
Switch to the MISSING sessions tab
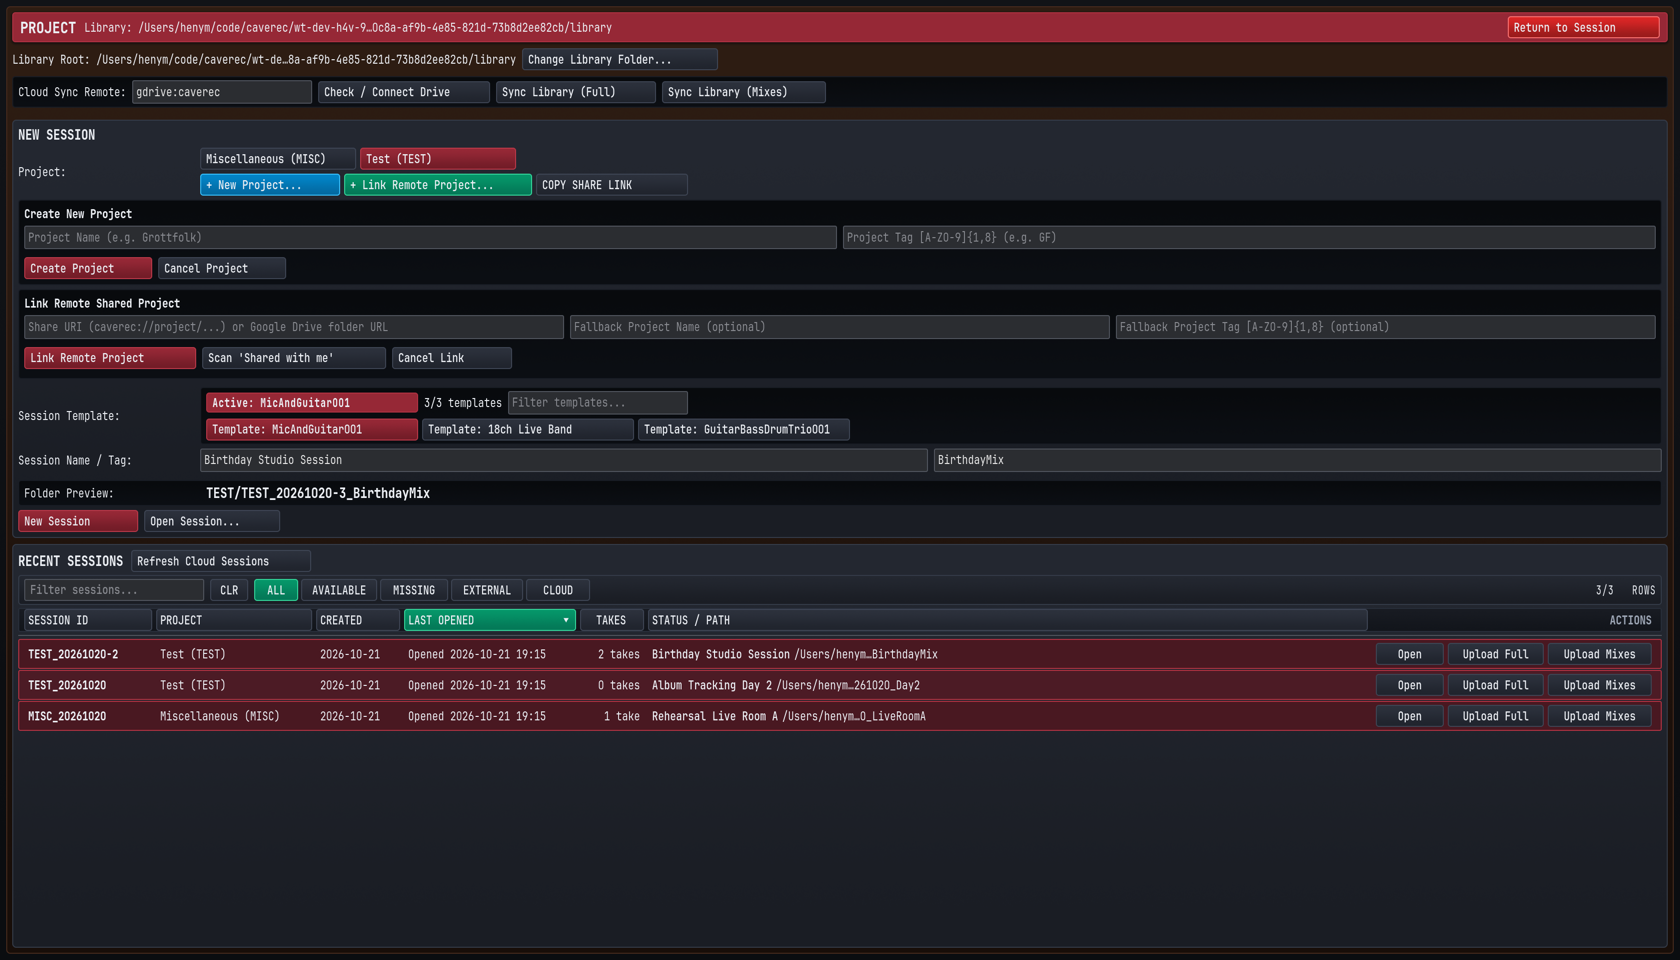point(414,591)
